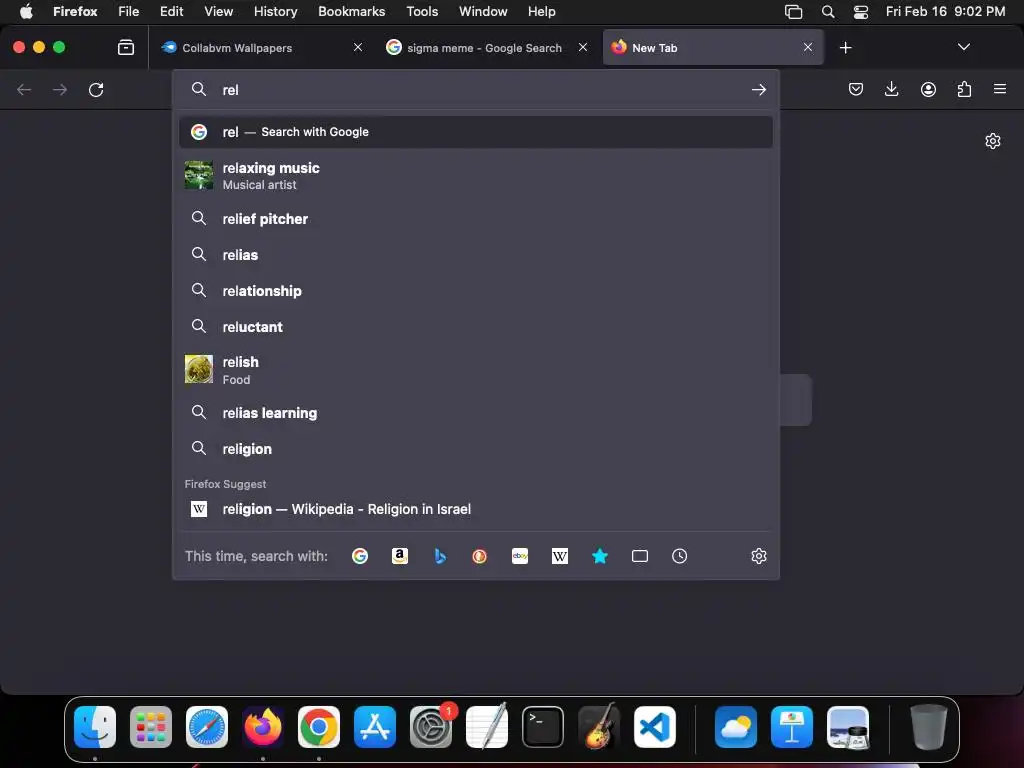Select the 'relaxing music' suggestion

[475, 175]
